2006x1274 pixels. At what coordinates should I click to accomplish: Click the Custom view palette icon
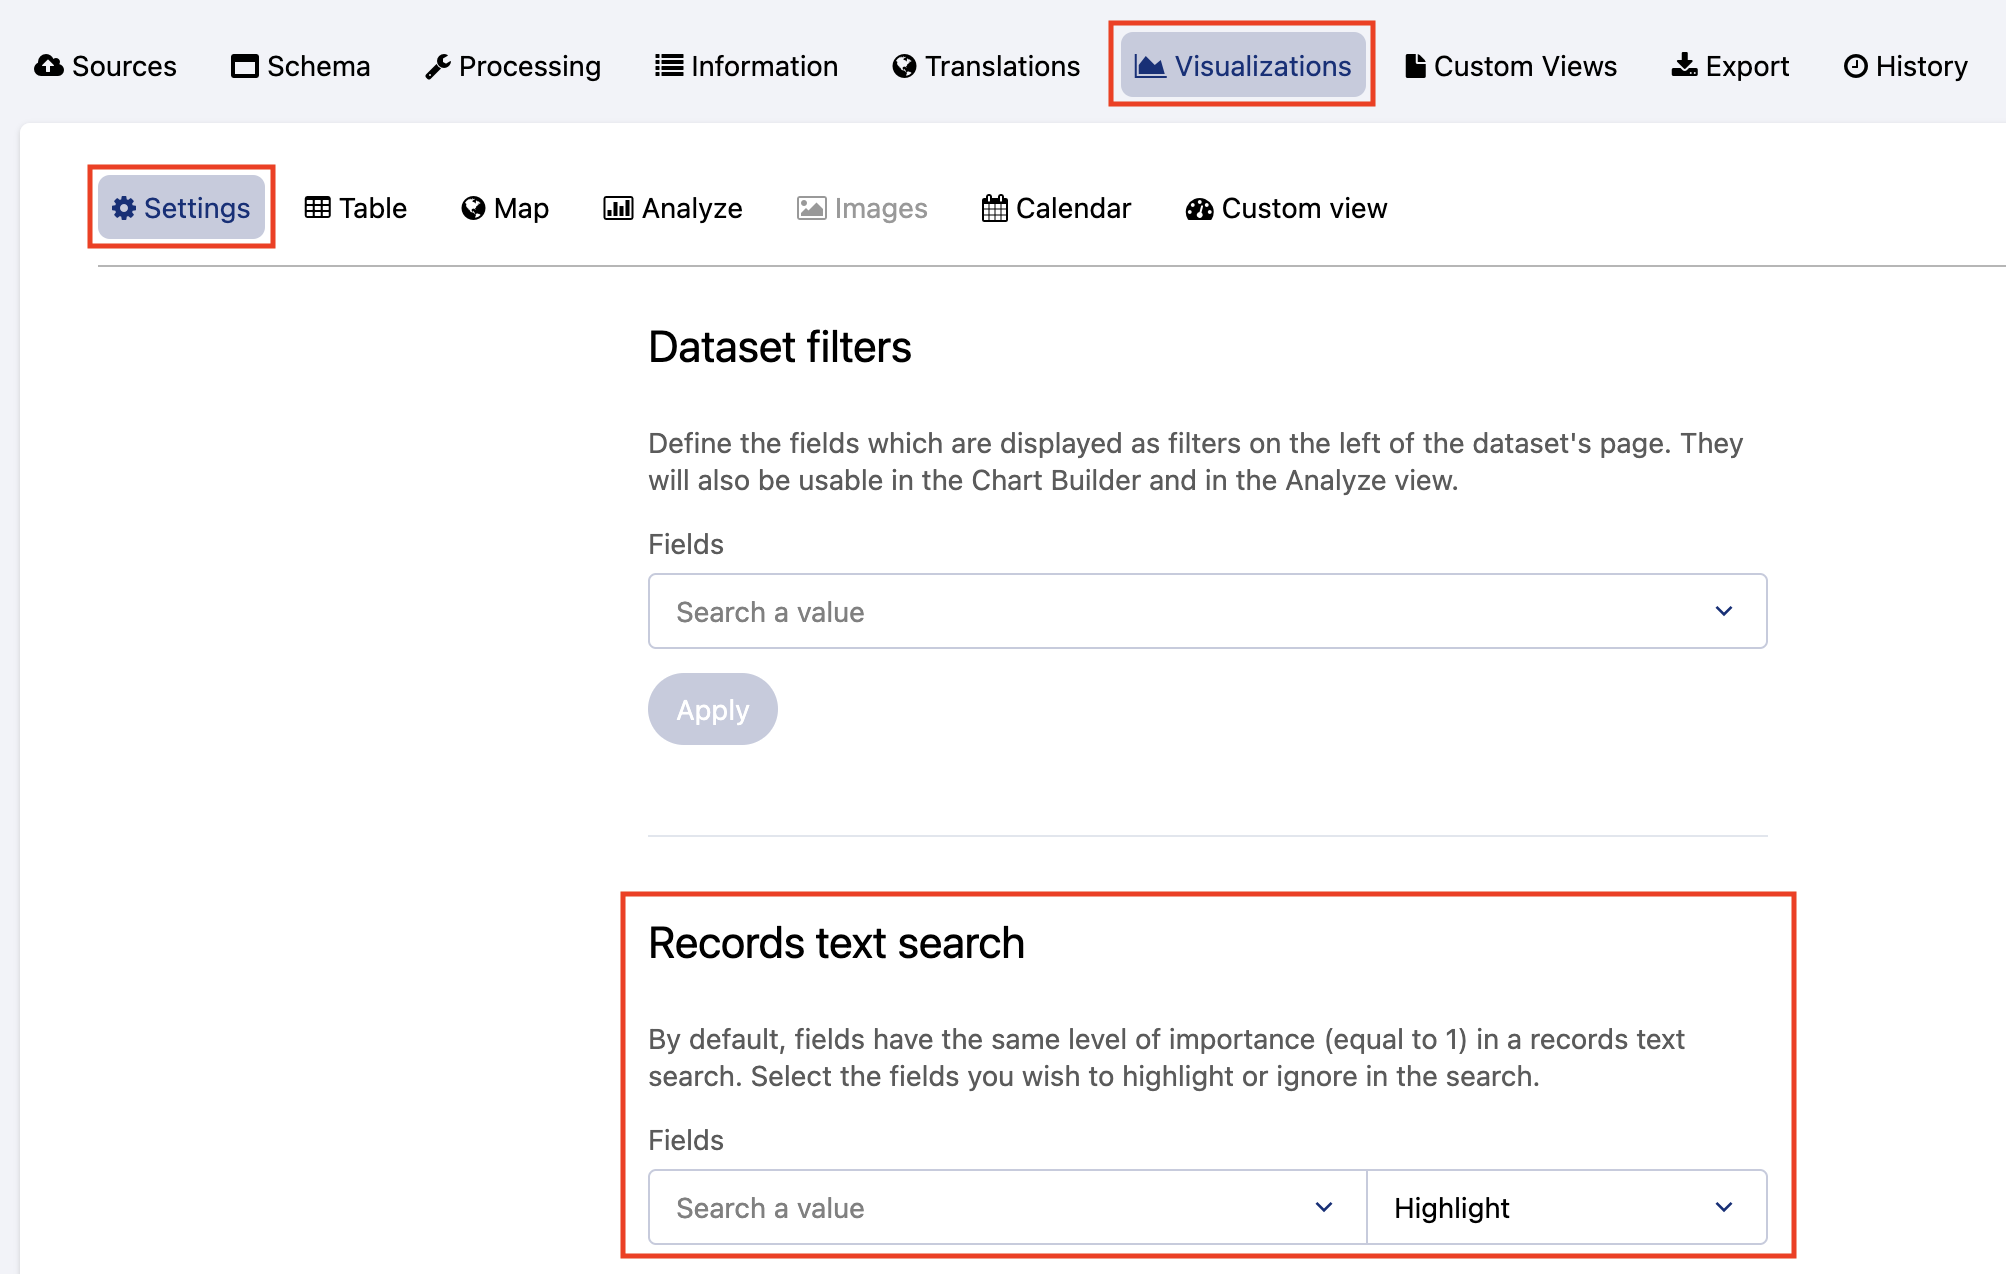click(x=1200, y=208)
